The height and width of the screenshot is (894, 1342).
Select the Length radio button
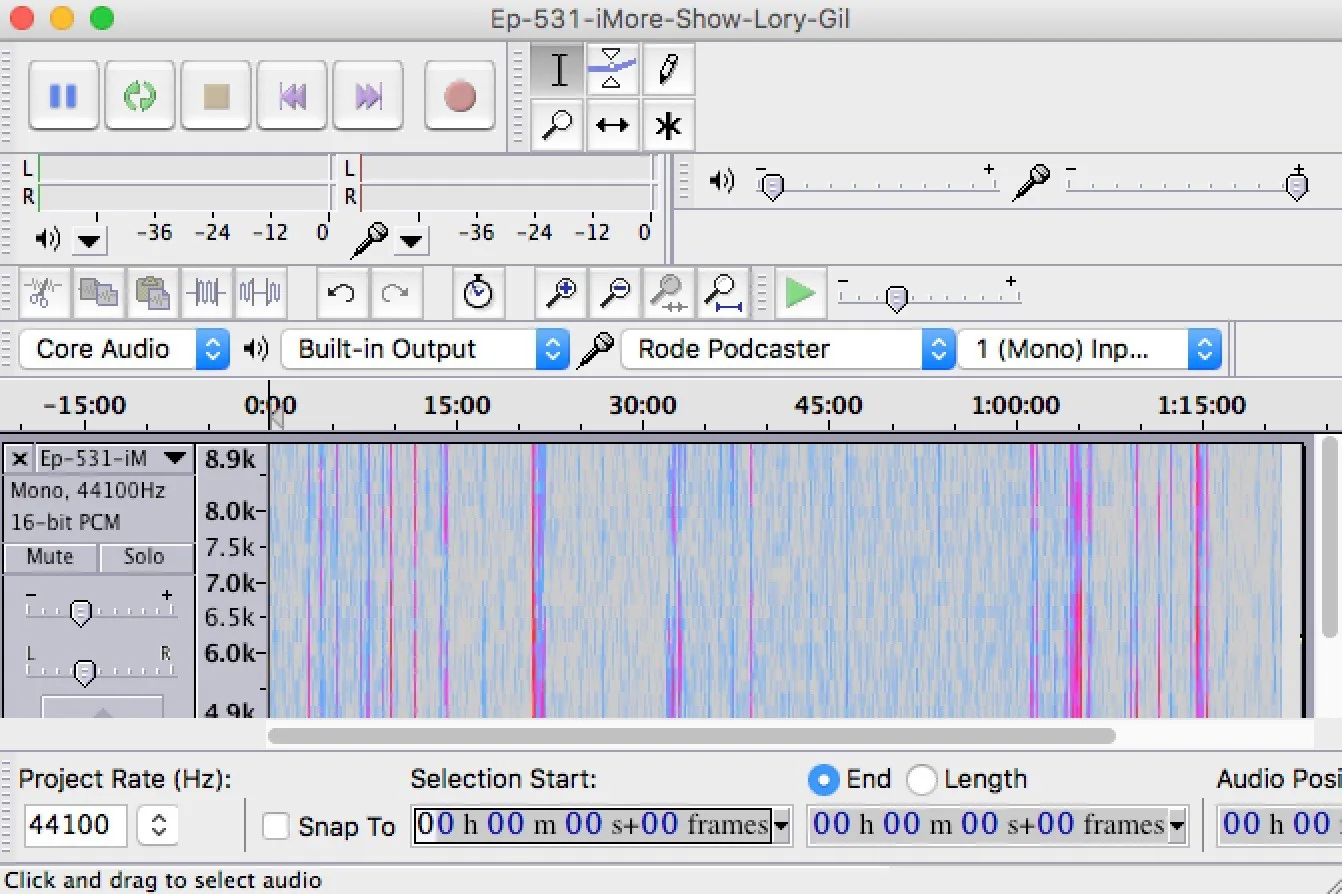point(921,780)
